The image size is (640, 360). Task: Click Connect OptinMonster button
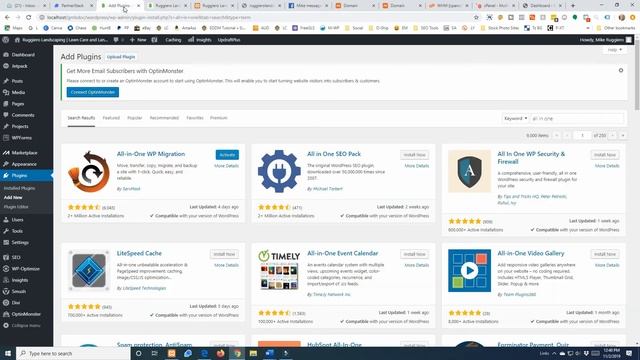click(x=93, y=92)
